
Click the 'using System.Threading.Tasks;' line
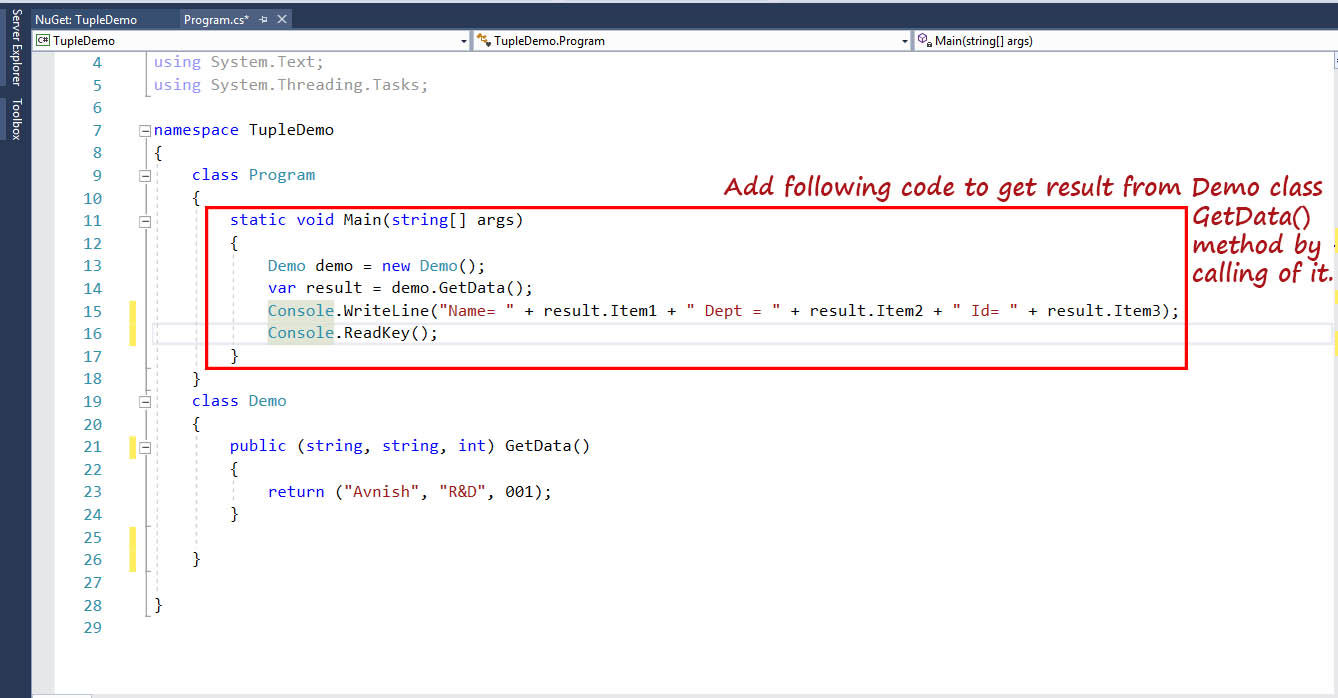pos(291,85)
